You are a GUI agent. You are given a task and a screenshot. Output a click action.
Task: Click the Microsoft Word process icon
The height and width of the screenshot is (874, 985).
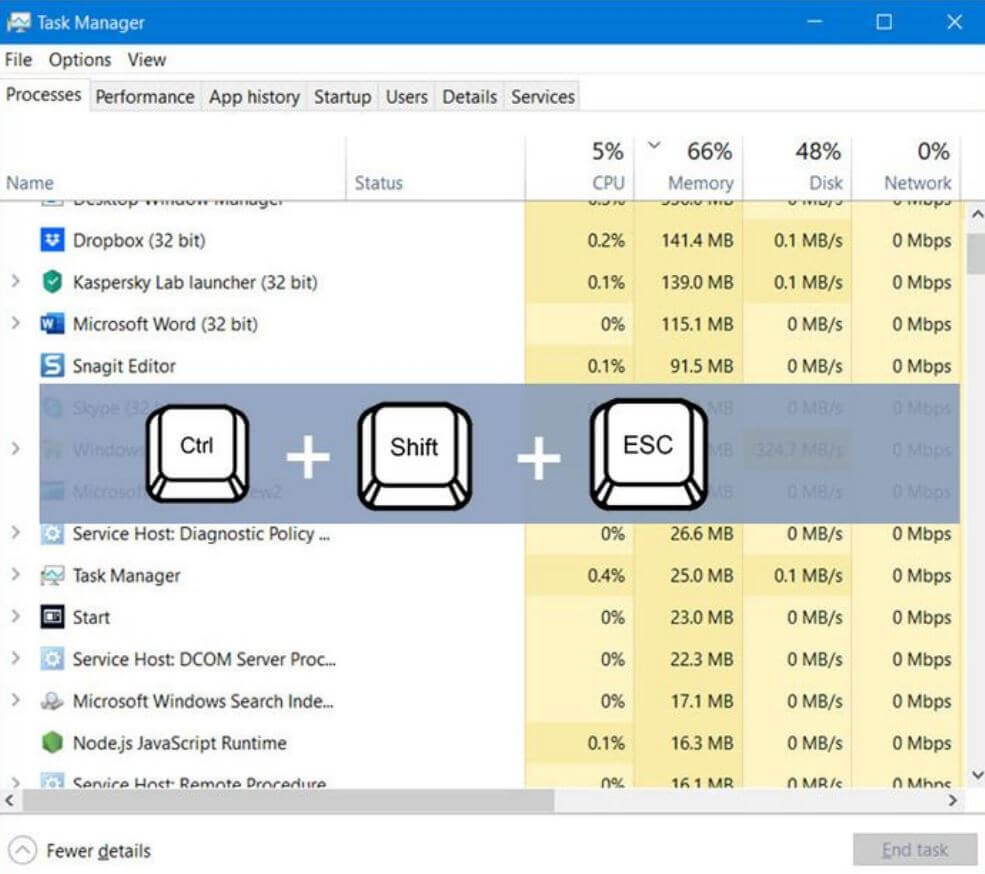52,325
